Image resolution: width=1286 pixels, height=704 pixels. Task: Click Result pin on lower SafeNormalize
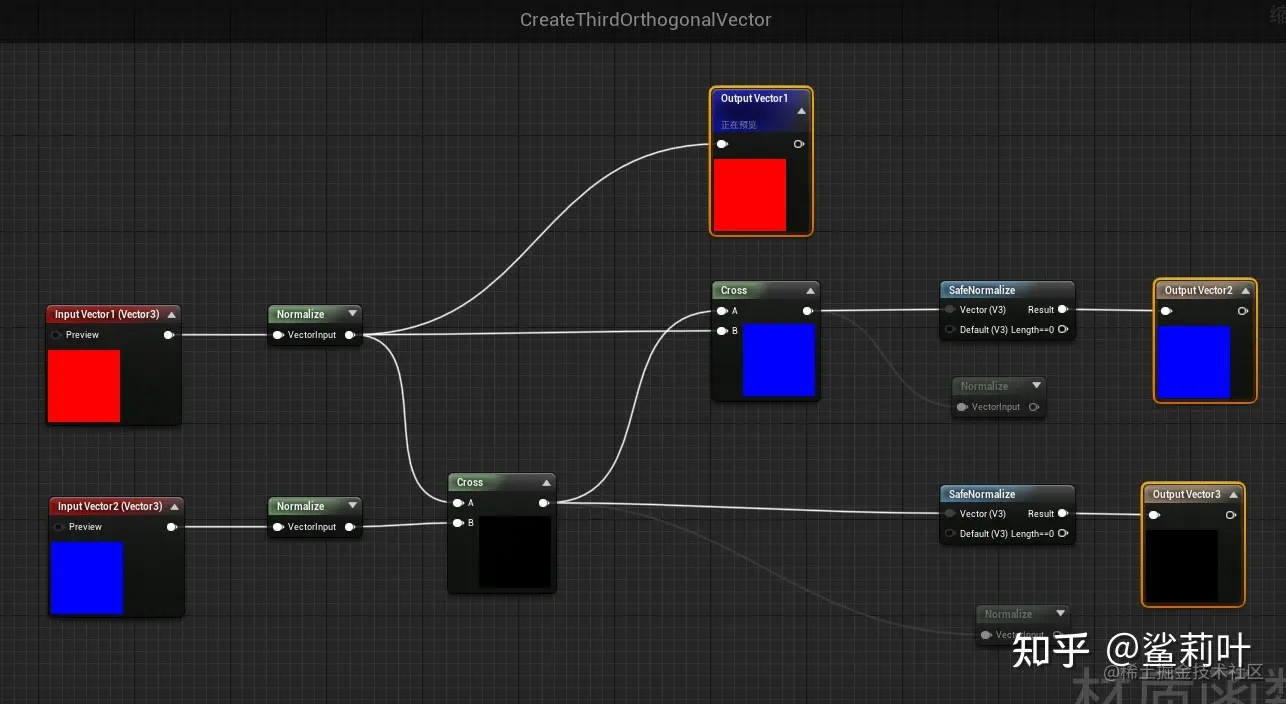point(1062,514)
